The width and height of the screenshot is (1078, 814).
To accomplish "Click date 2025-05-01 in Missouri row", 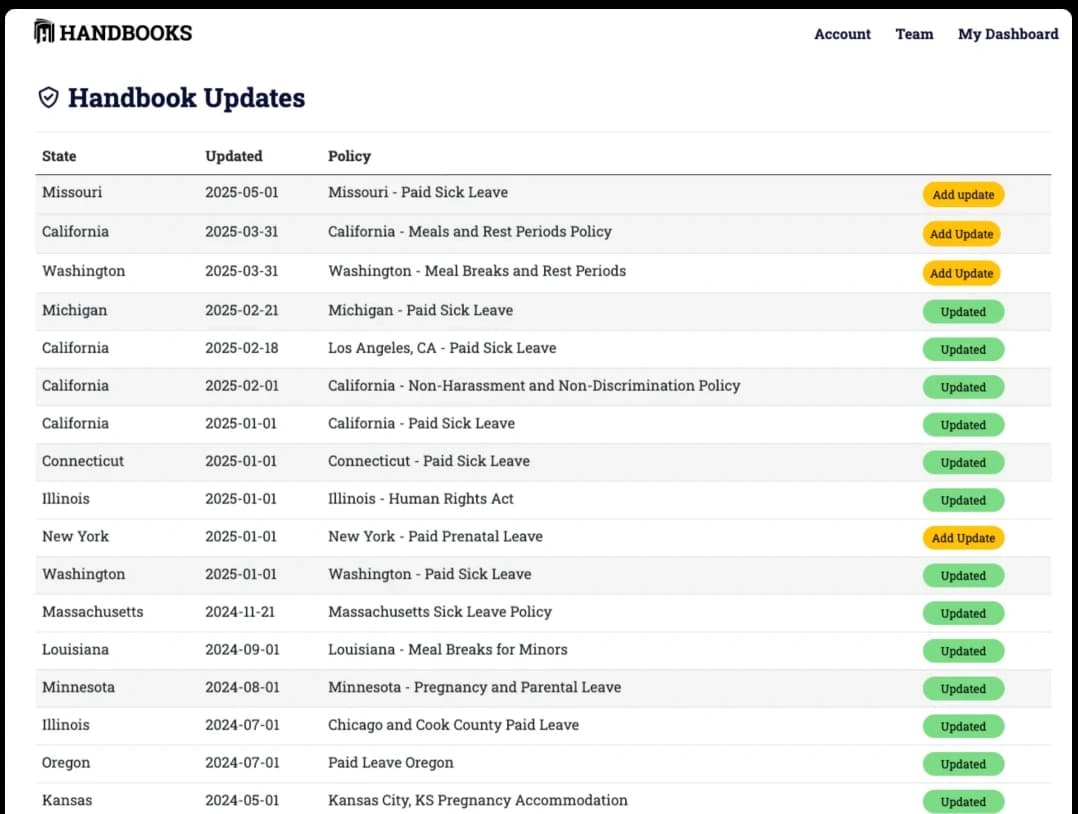I will coord(242,192).
